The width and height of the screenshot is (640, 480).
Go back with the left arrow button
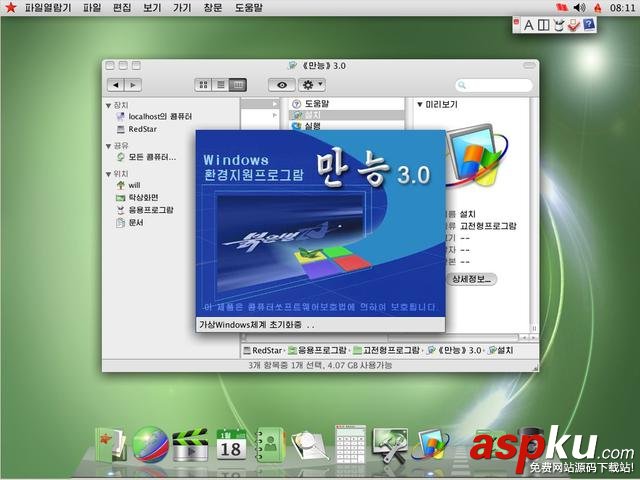(116, 85)
